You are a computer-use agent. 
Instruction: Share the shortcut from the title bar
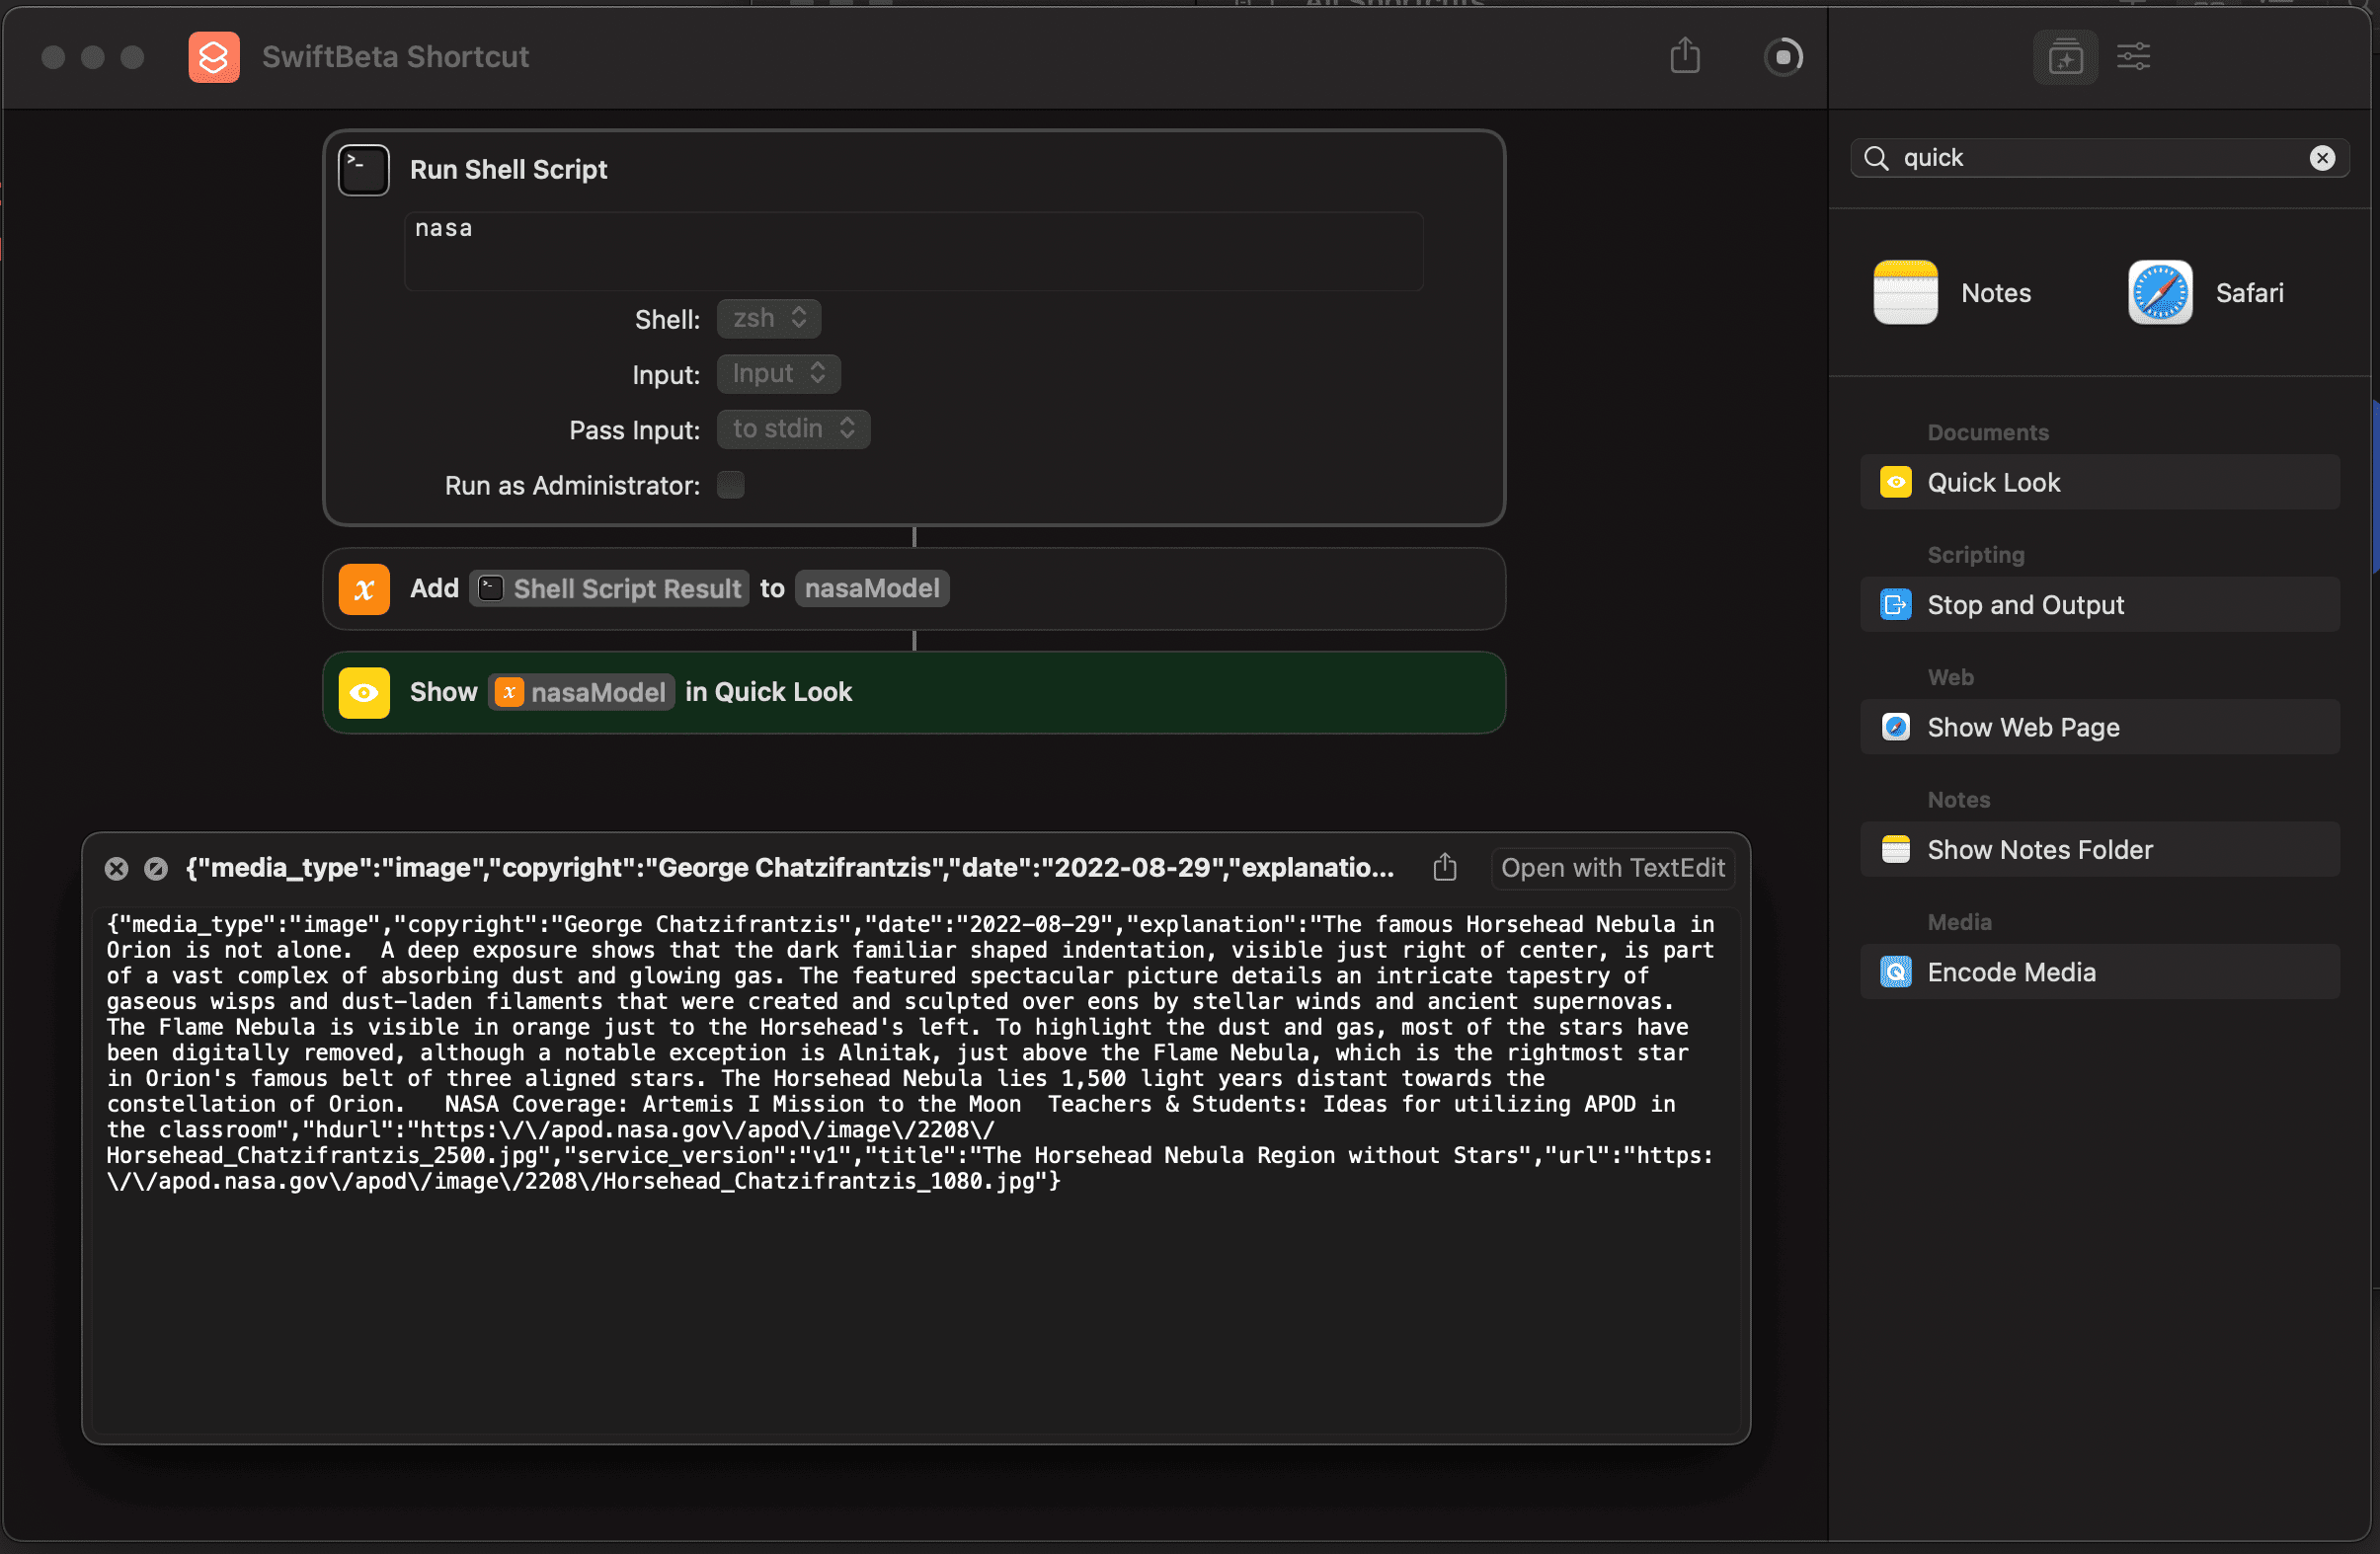coord(1685,55)
